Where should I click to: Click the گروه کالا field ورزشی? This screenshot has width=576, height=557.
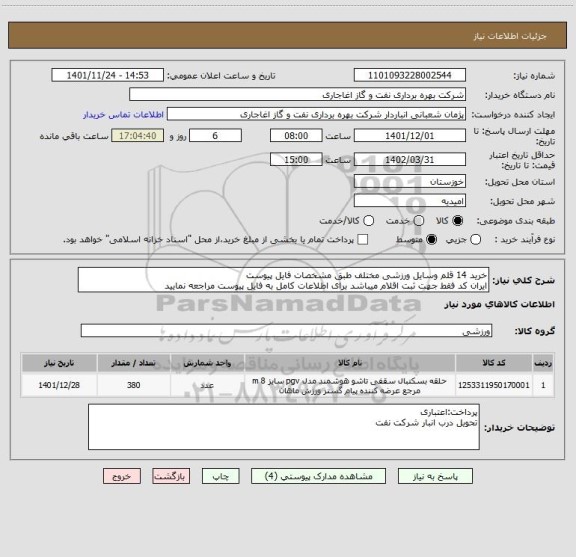287,331
